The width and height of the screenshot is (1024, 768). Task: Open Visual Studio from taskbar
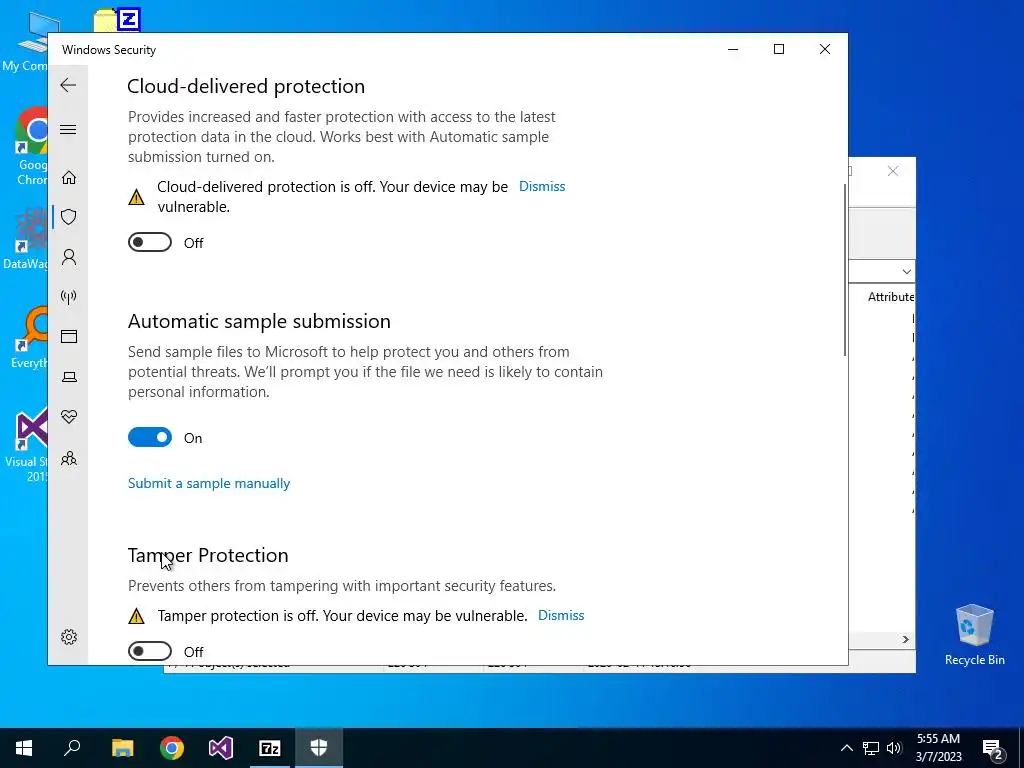[221, 748]
